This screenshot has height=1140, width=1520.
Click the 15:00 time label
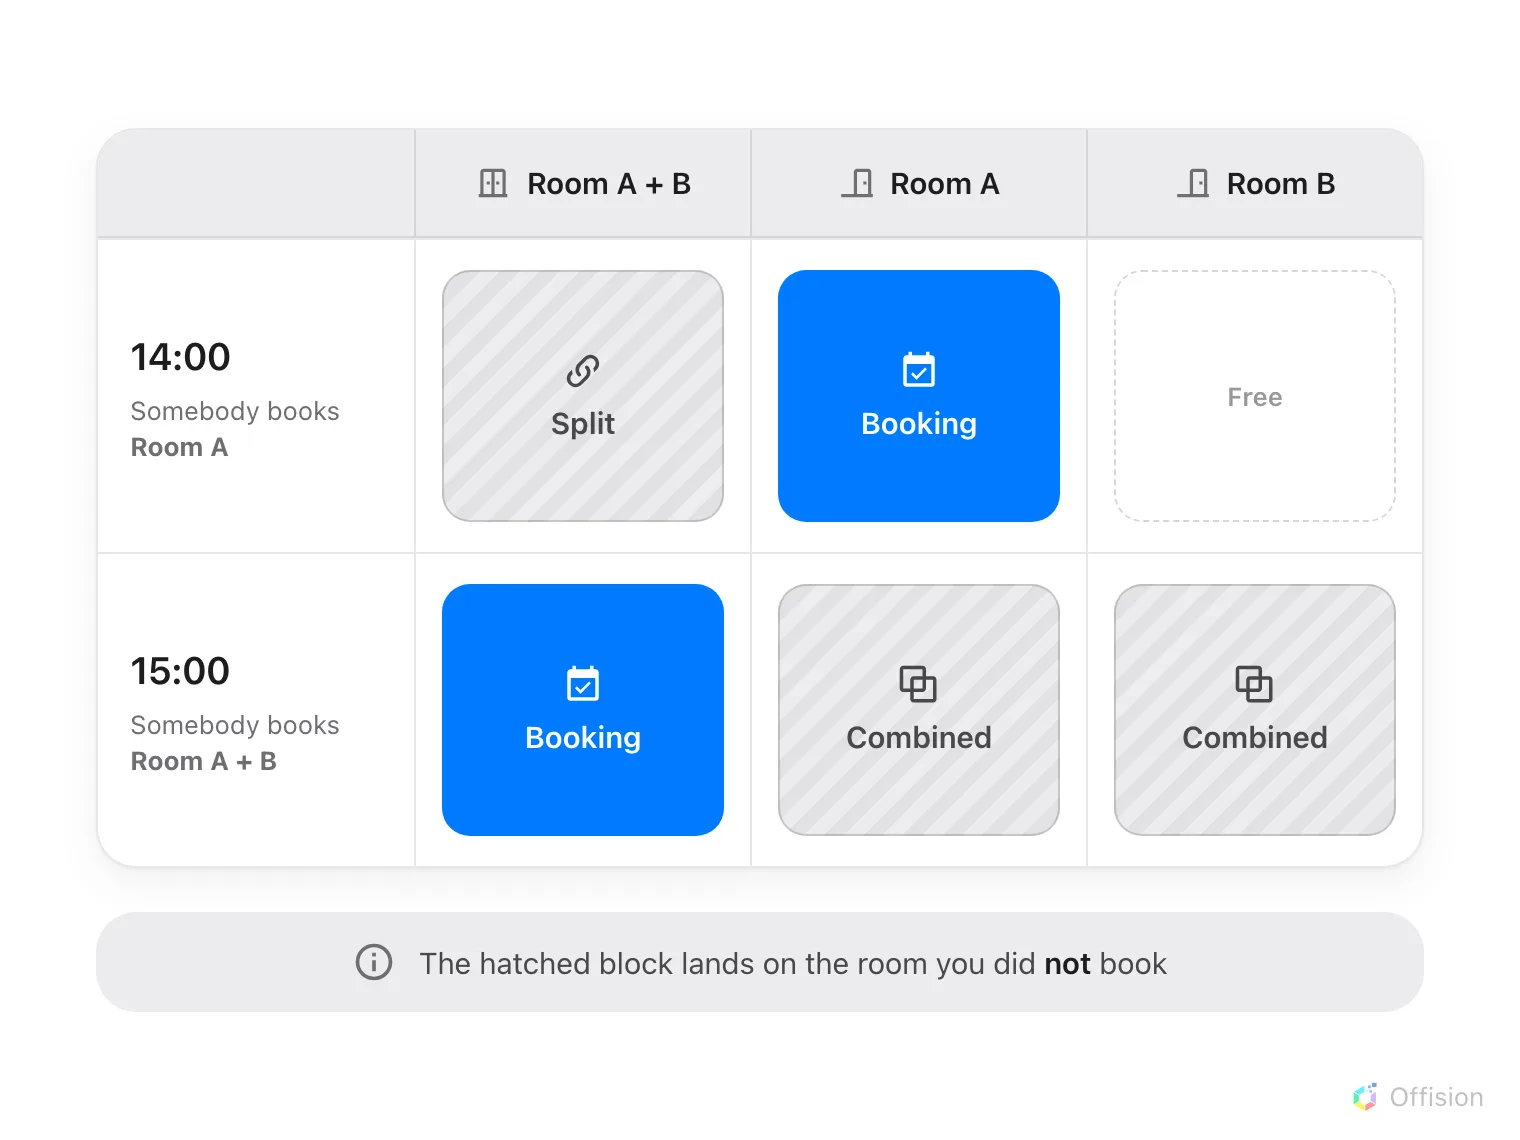click(181, 671)
